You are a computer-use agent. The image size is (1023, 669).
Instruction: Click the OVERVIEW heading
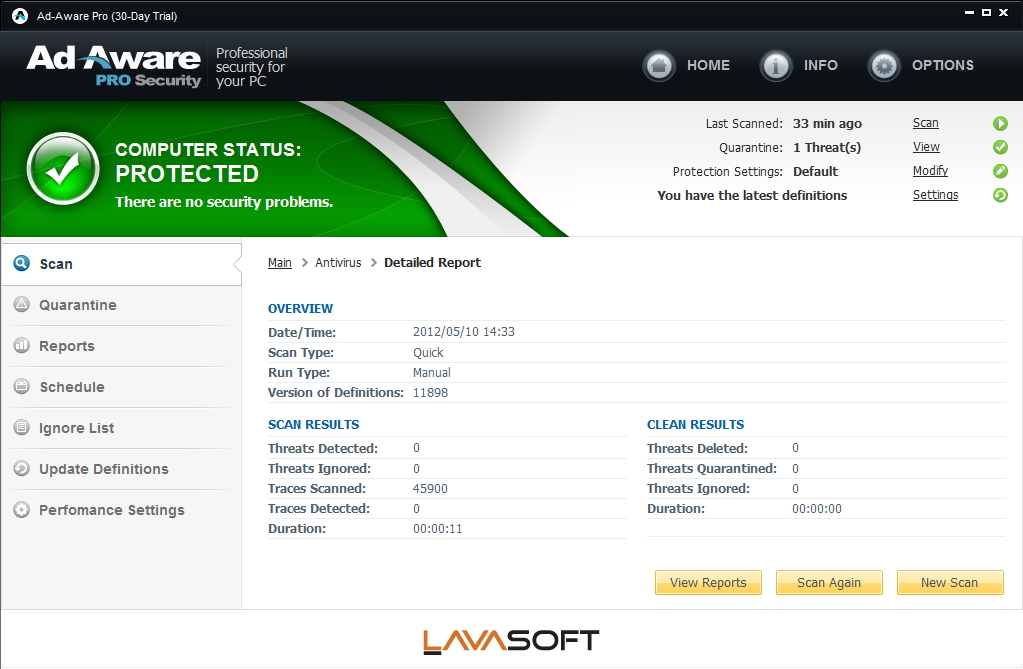[300, 308]
